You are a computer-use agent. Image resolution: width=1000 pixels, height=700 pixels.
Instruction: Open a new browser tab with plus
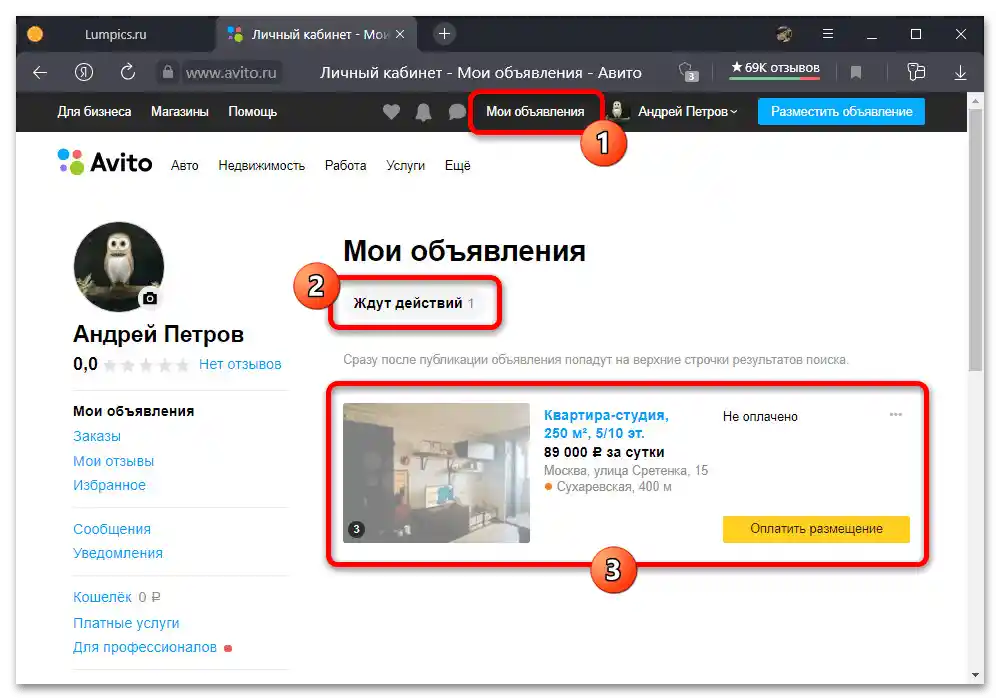pyautogui.click(x=445, y=34)
